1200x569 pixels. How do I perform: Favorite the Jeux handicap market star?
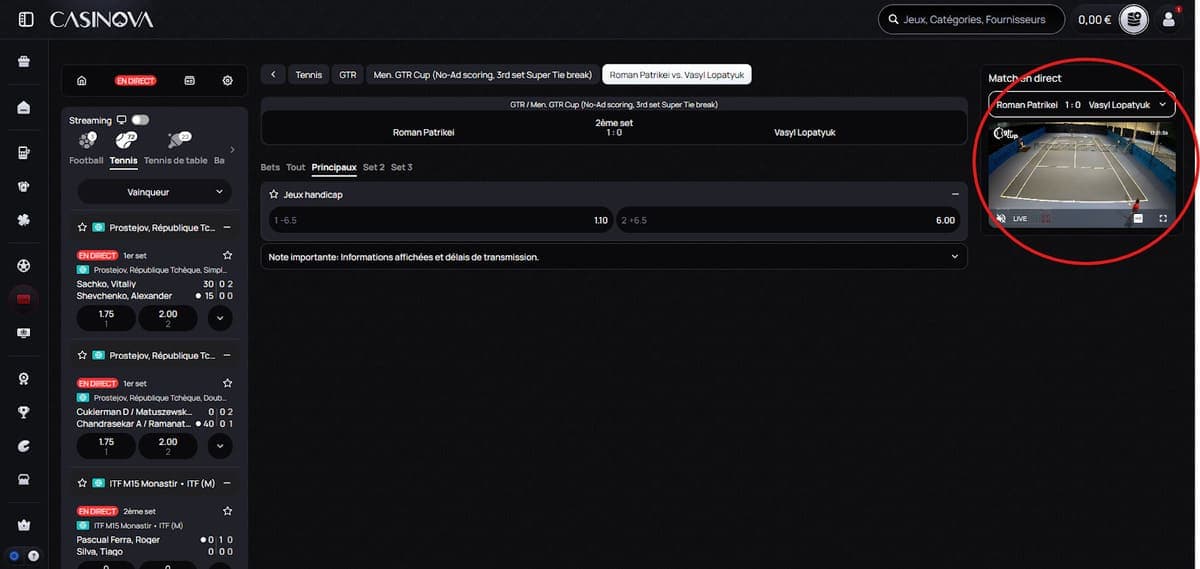[274, 194]
